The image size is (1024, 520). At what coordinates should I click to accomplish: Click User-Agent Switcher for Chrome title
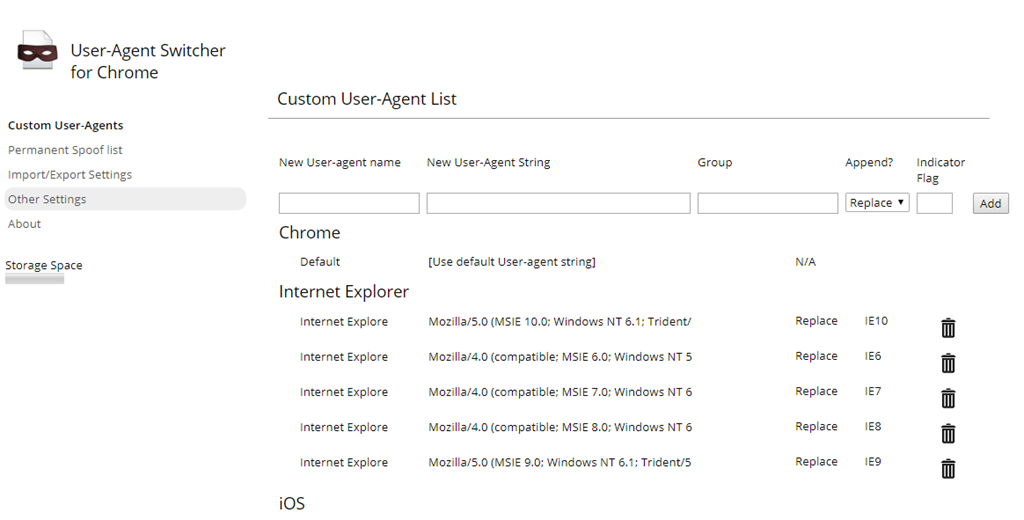tap(148, 61)
